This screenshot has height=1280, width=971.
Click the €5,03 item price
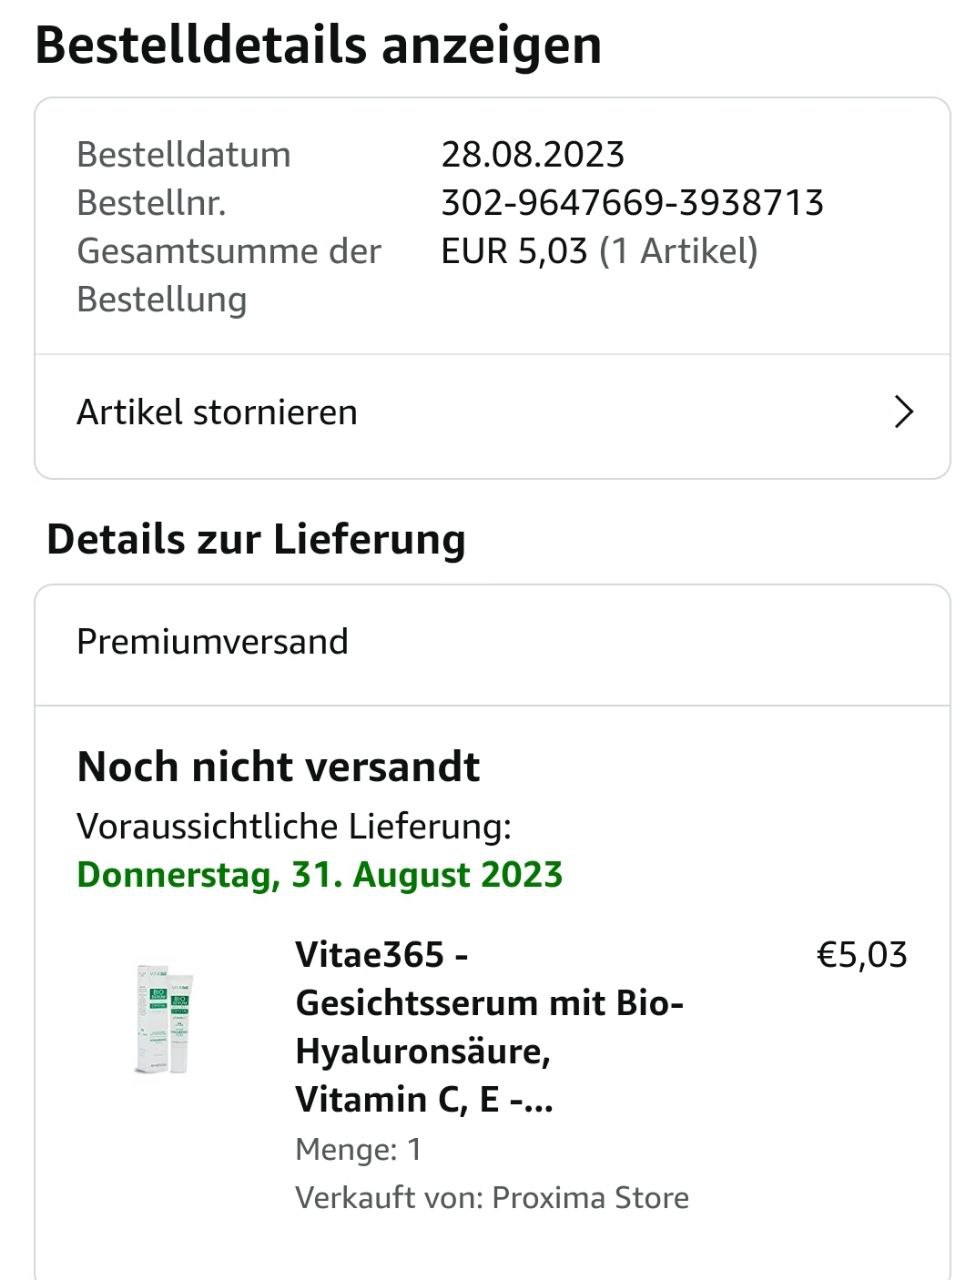click(x=862, y=955)
